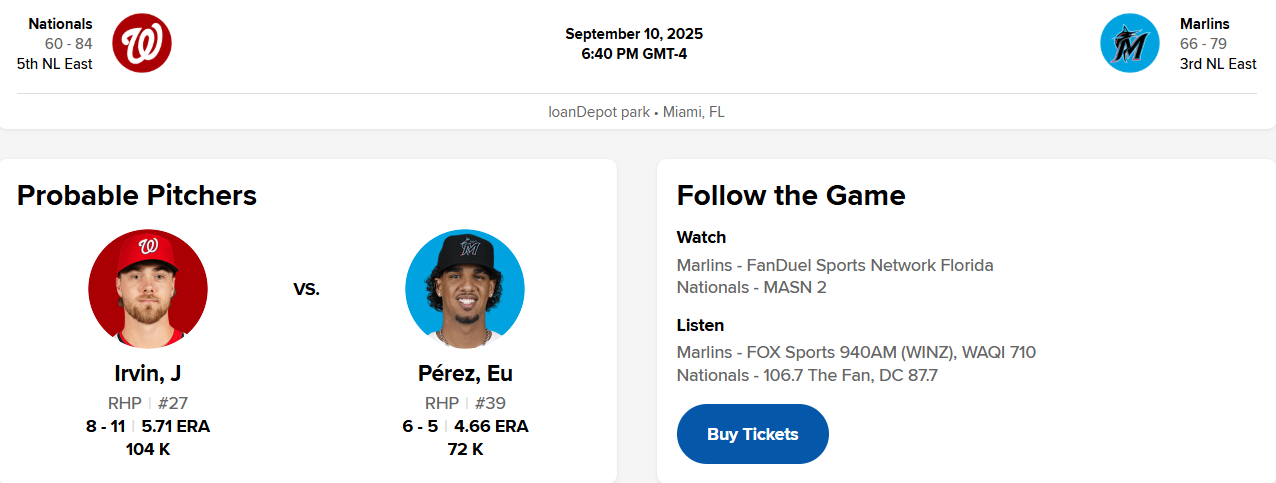Viewport: 1276px width, 483px height.
Task: Click the Marlins team name at top right
Action: pos(1204,23)
